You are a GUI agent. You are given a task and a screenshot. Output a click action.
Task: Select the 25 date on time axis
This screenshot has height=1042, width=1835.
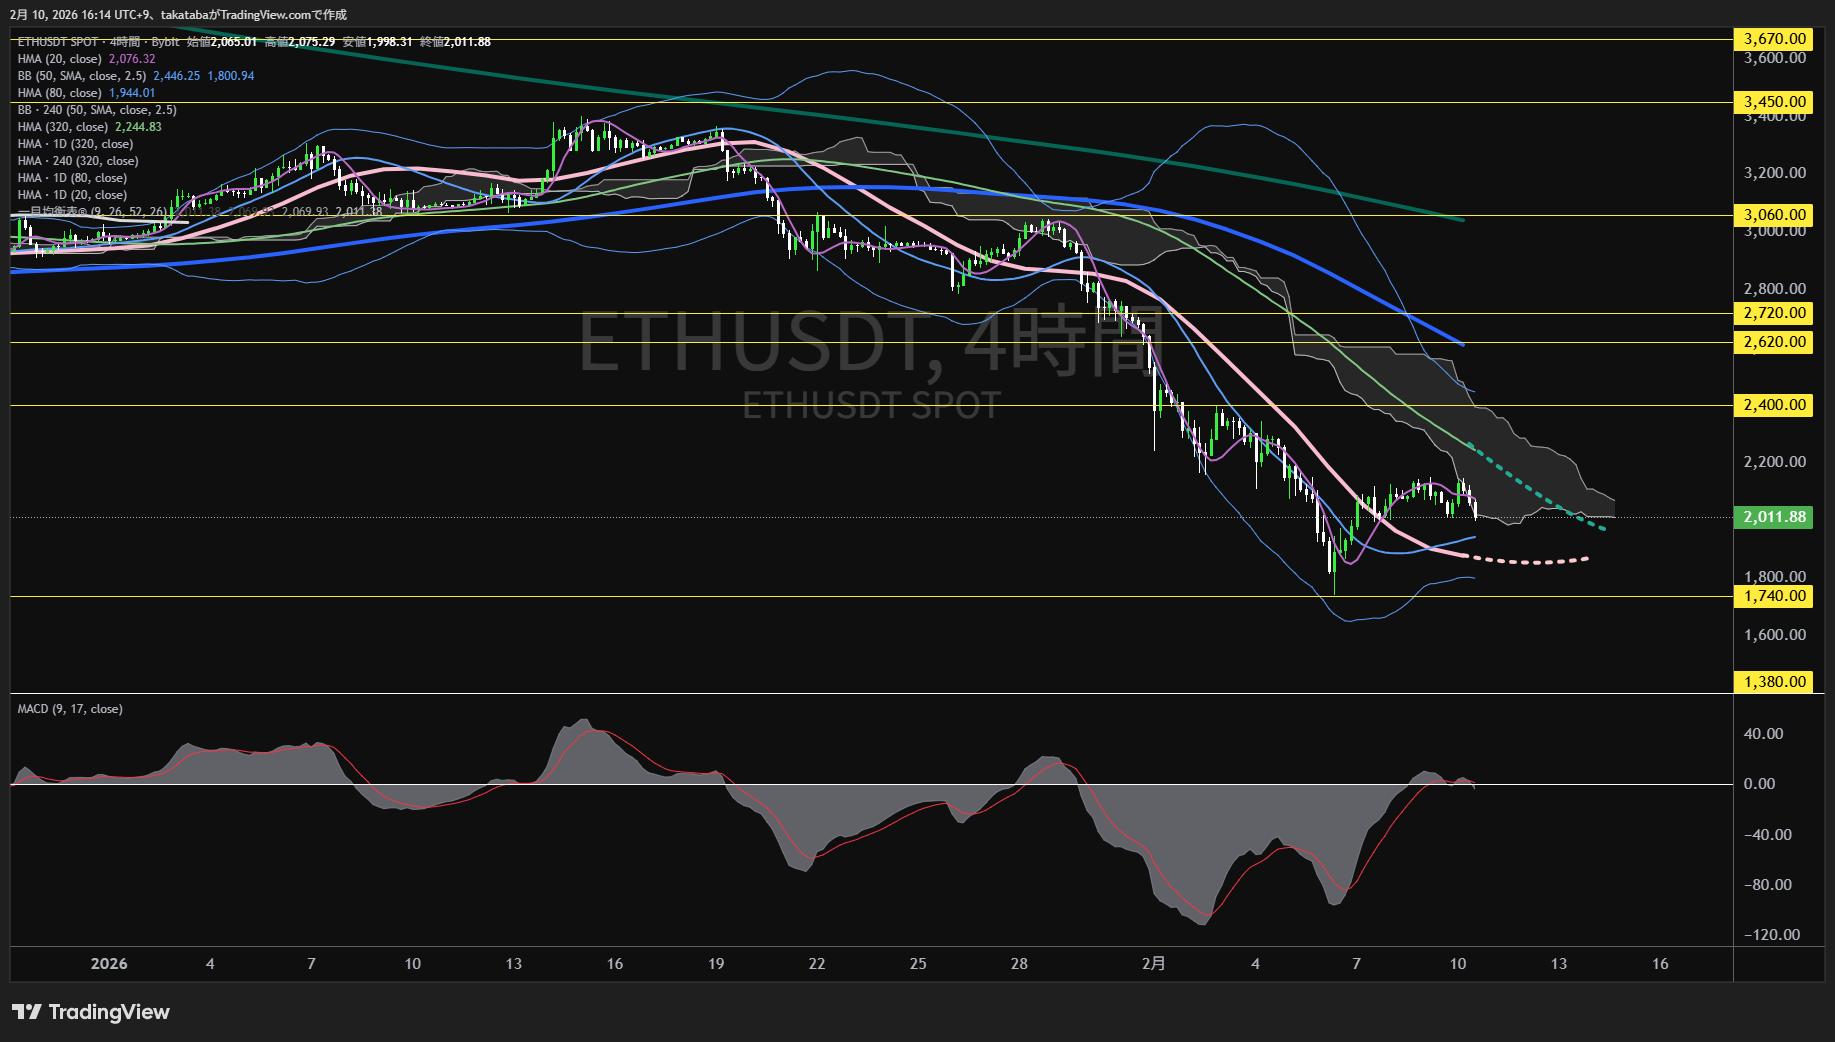pyautogui.click(x=918, y=964)
